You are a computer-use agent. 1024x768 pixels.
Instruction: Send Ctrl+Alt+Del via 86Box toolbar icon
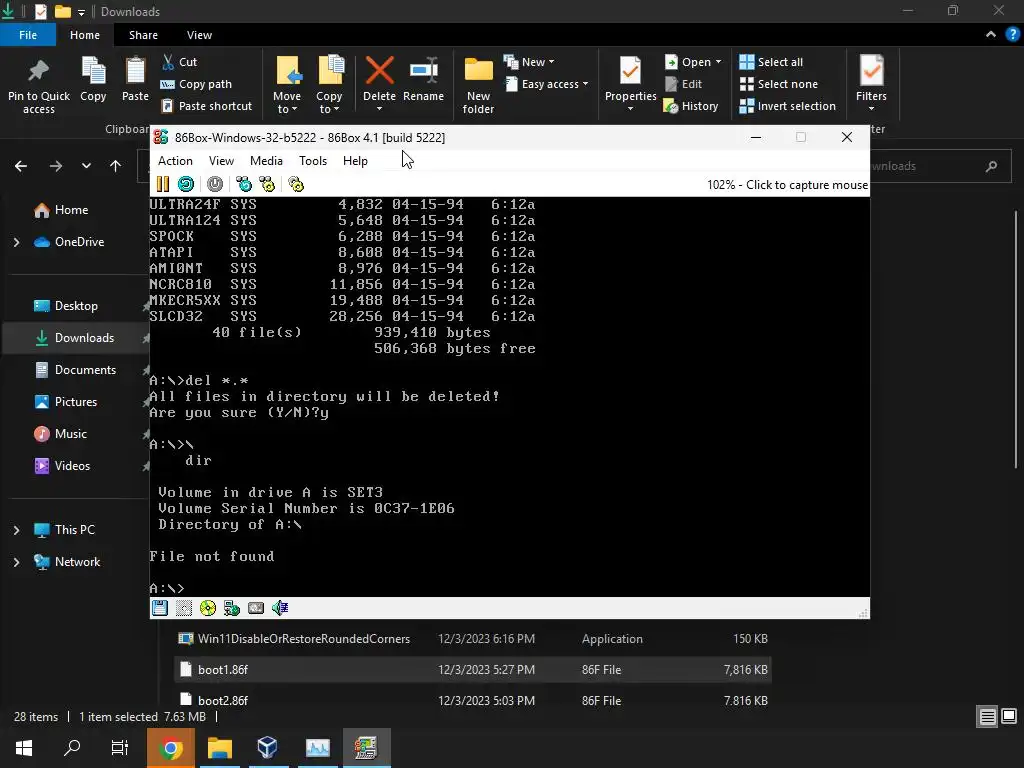[244, 184]
